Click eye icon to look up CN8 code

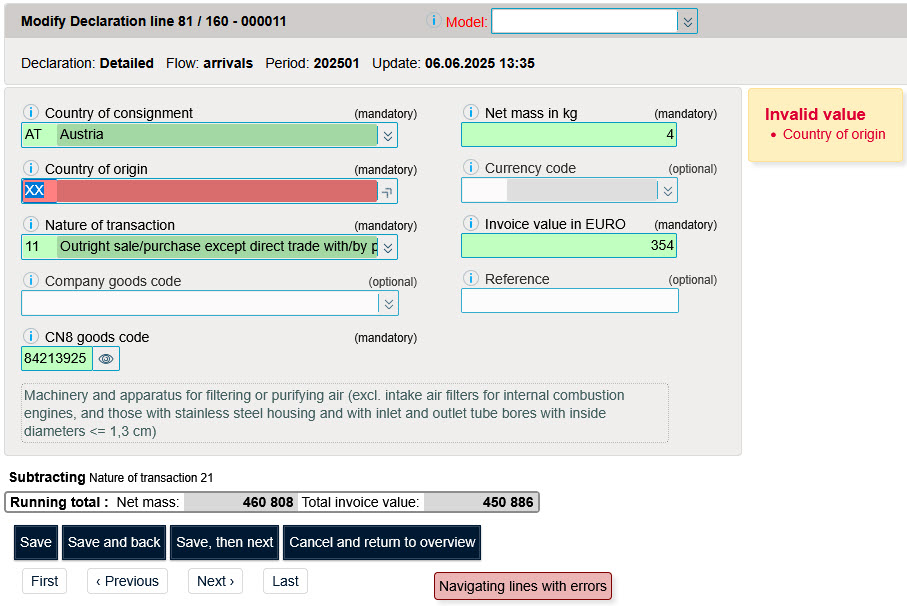pyautogui.click(x=106, y=358)
